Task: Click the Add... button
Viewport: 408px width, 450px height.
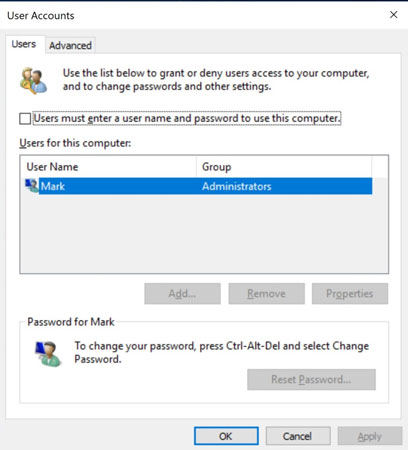Action: pos(182,294)
